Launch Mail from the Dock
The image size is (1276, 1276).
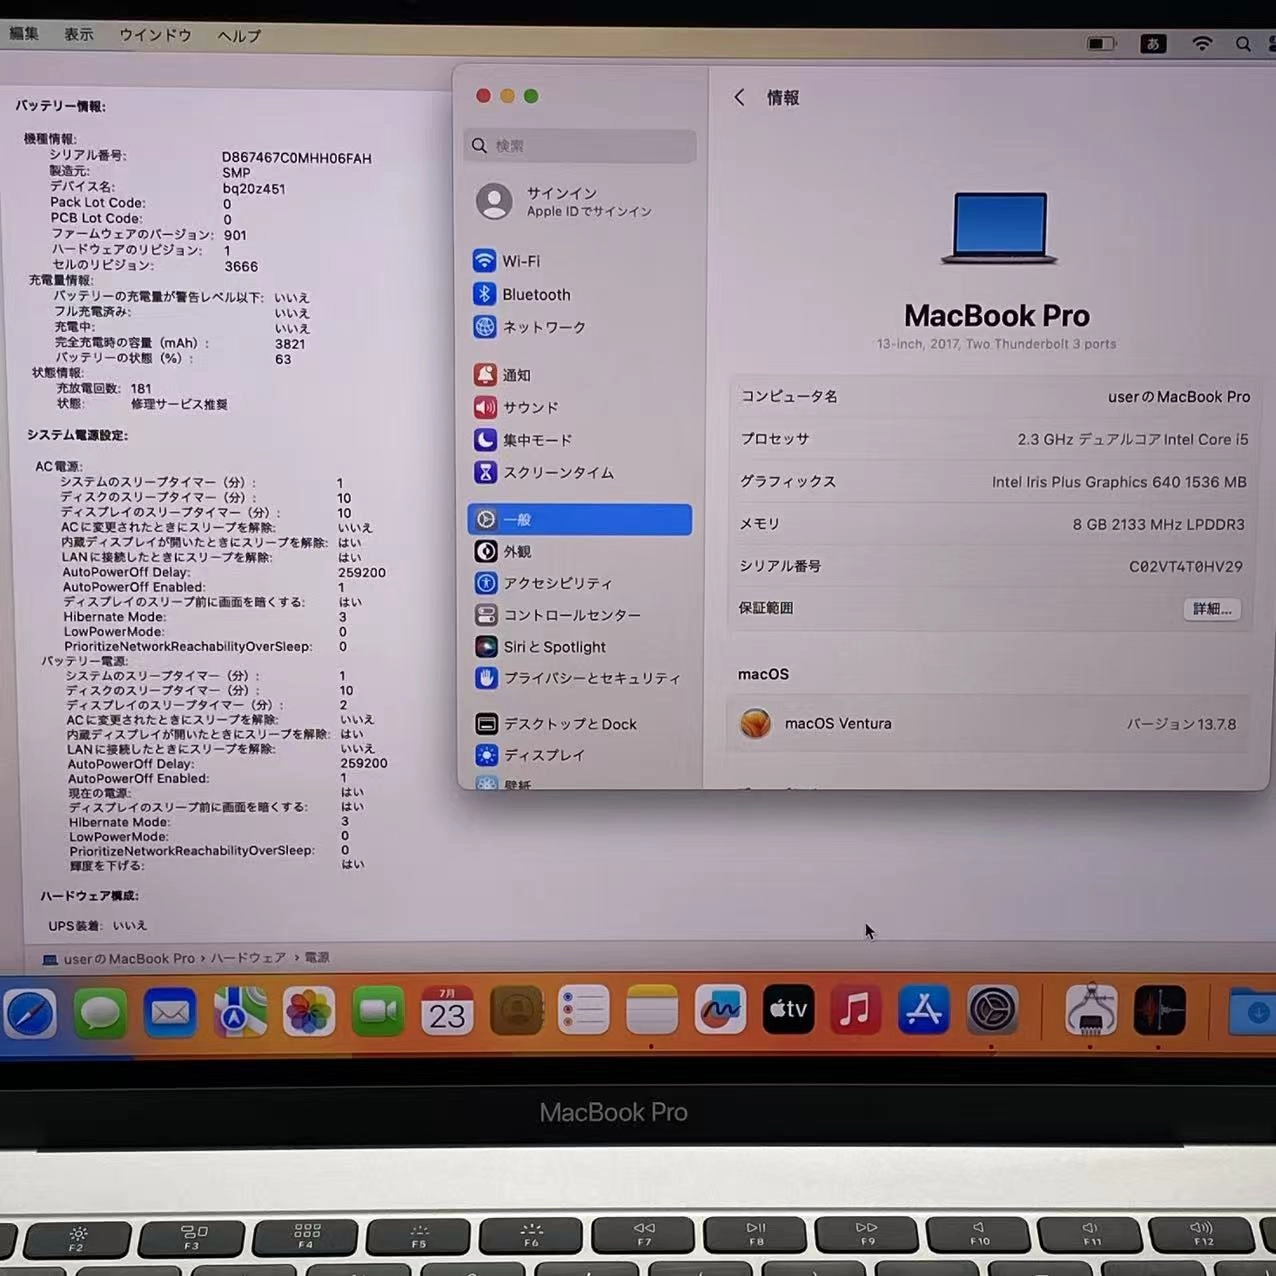170,1012
